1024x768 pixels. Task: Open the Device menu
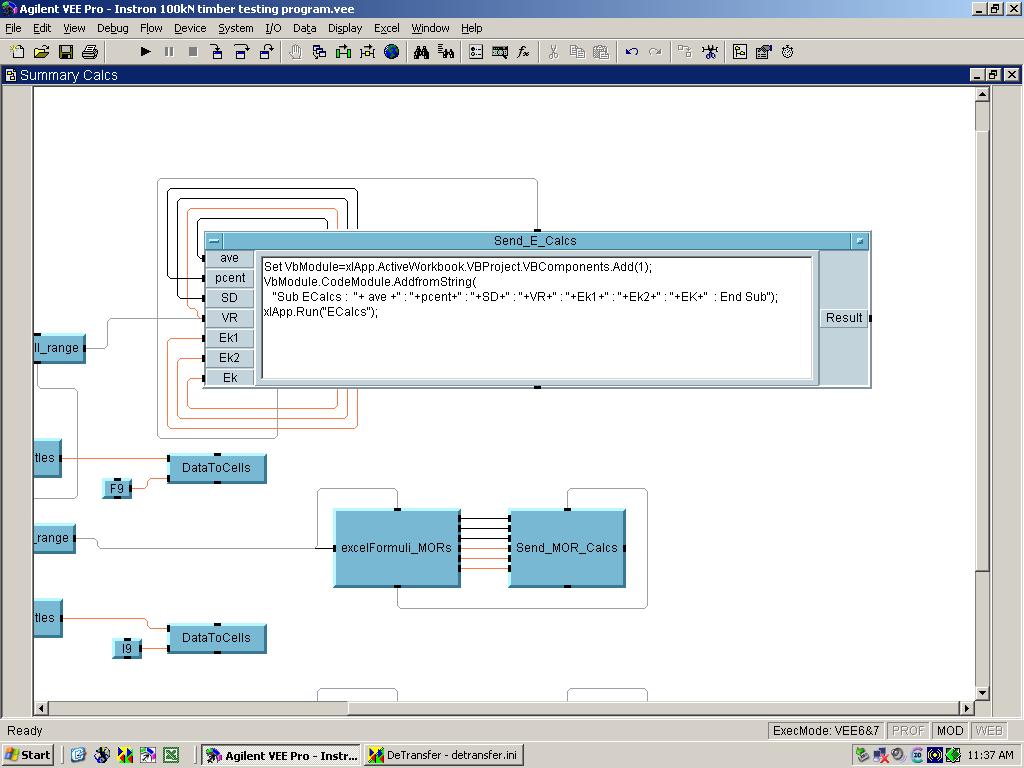click(x=190, y=28)
